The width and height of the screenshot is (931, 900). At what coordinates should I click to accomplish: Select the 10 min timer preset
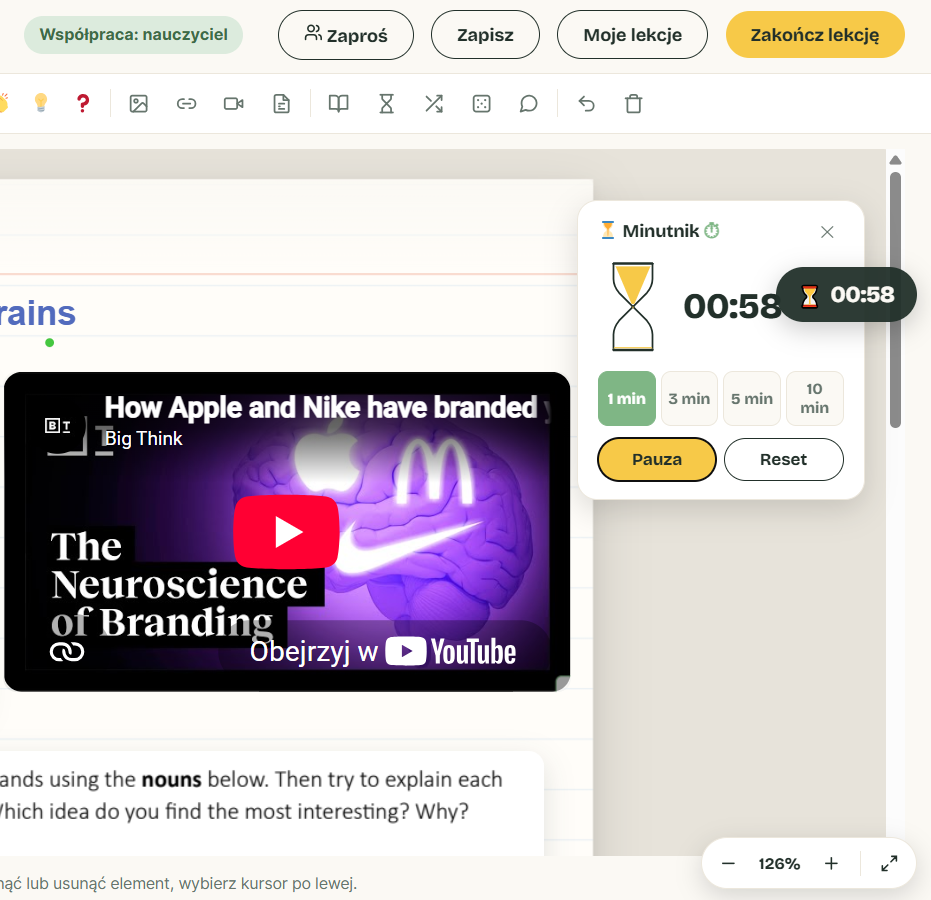tap(815, 398)
